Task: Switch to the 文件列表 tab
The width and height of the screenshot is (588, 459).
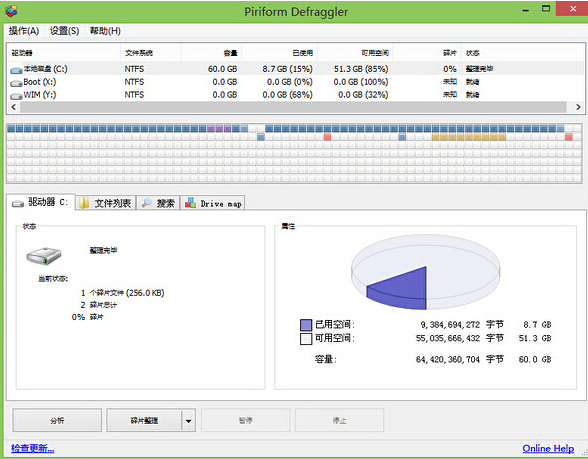Action: (x=106, y=203)
